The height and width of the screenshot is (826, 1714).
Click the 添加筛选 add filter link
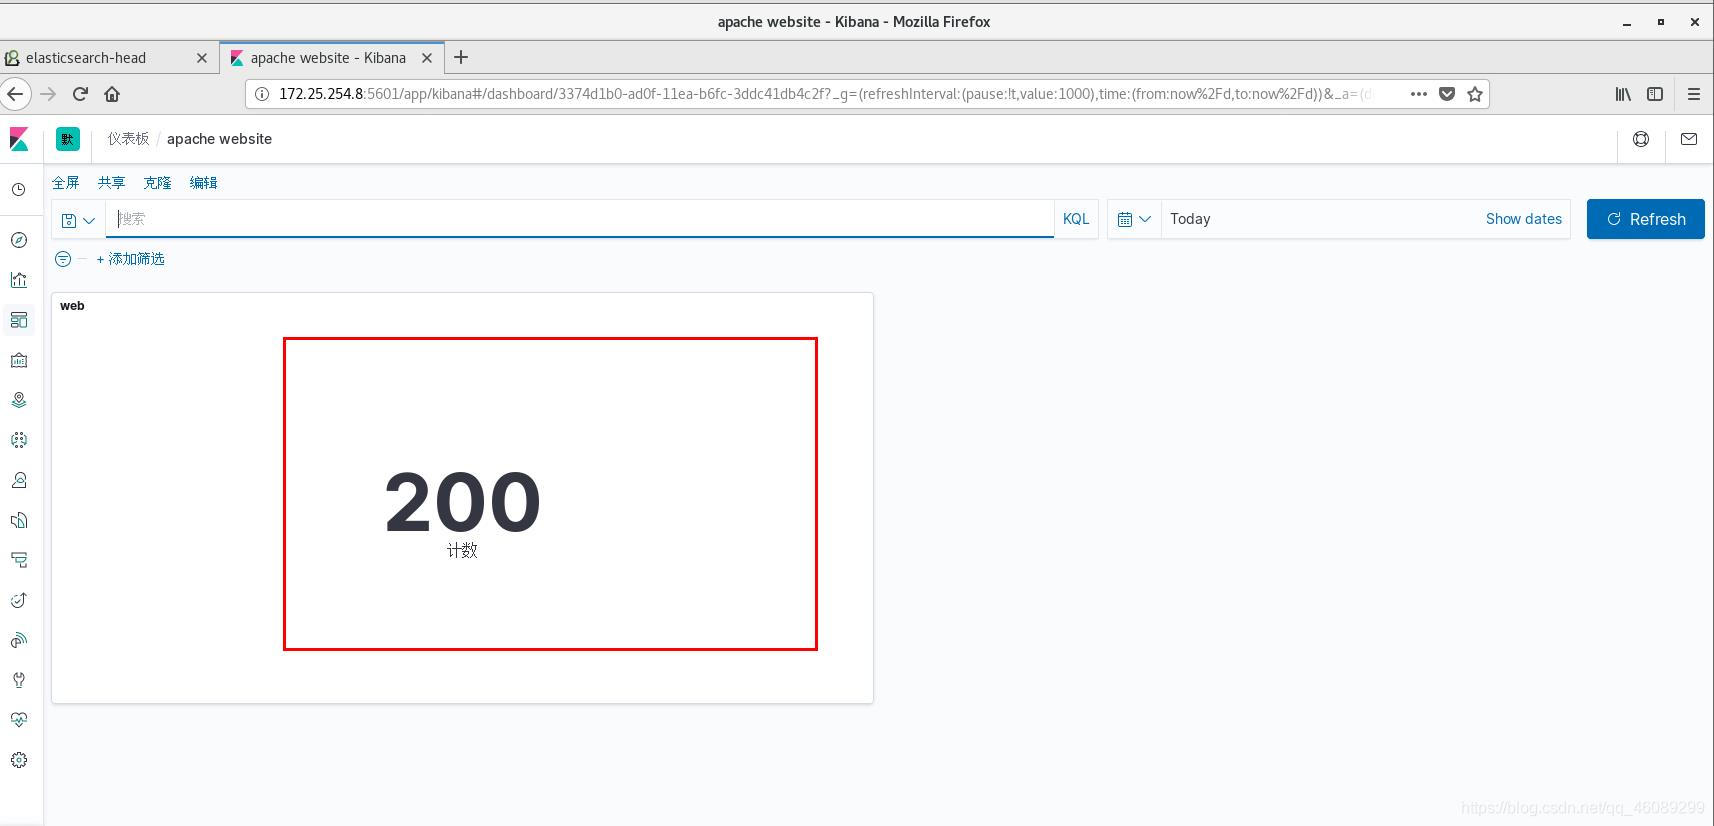[131, 259]
